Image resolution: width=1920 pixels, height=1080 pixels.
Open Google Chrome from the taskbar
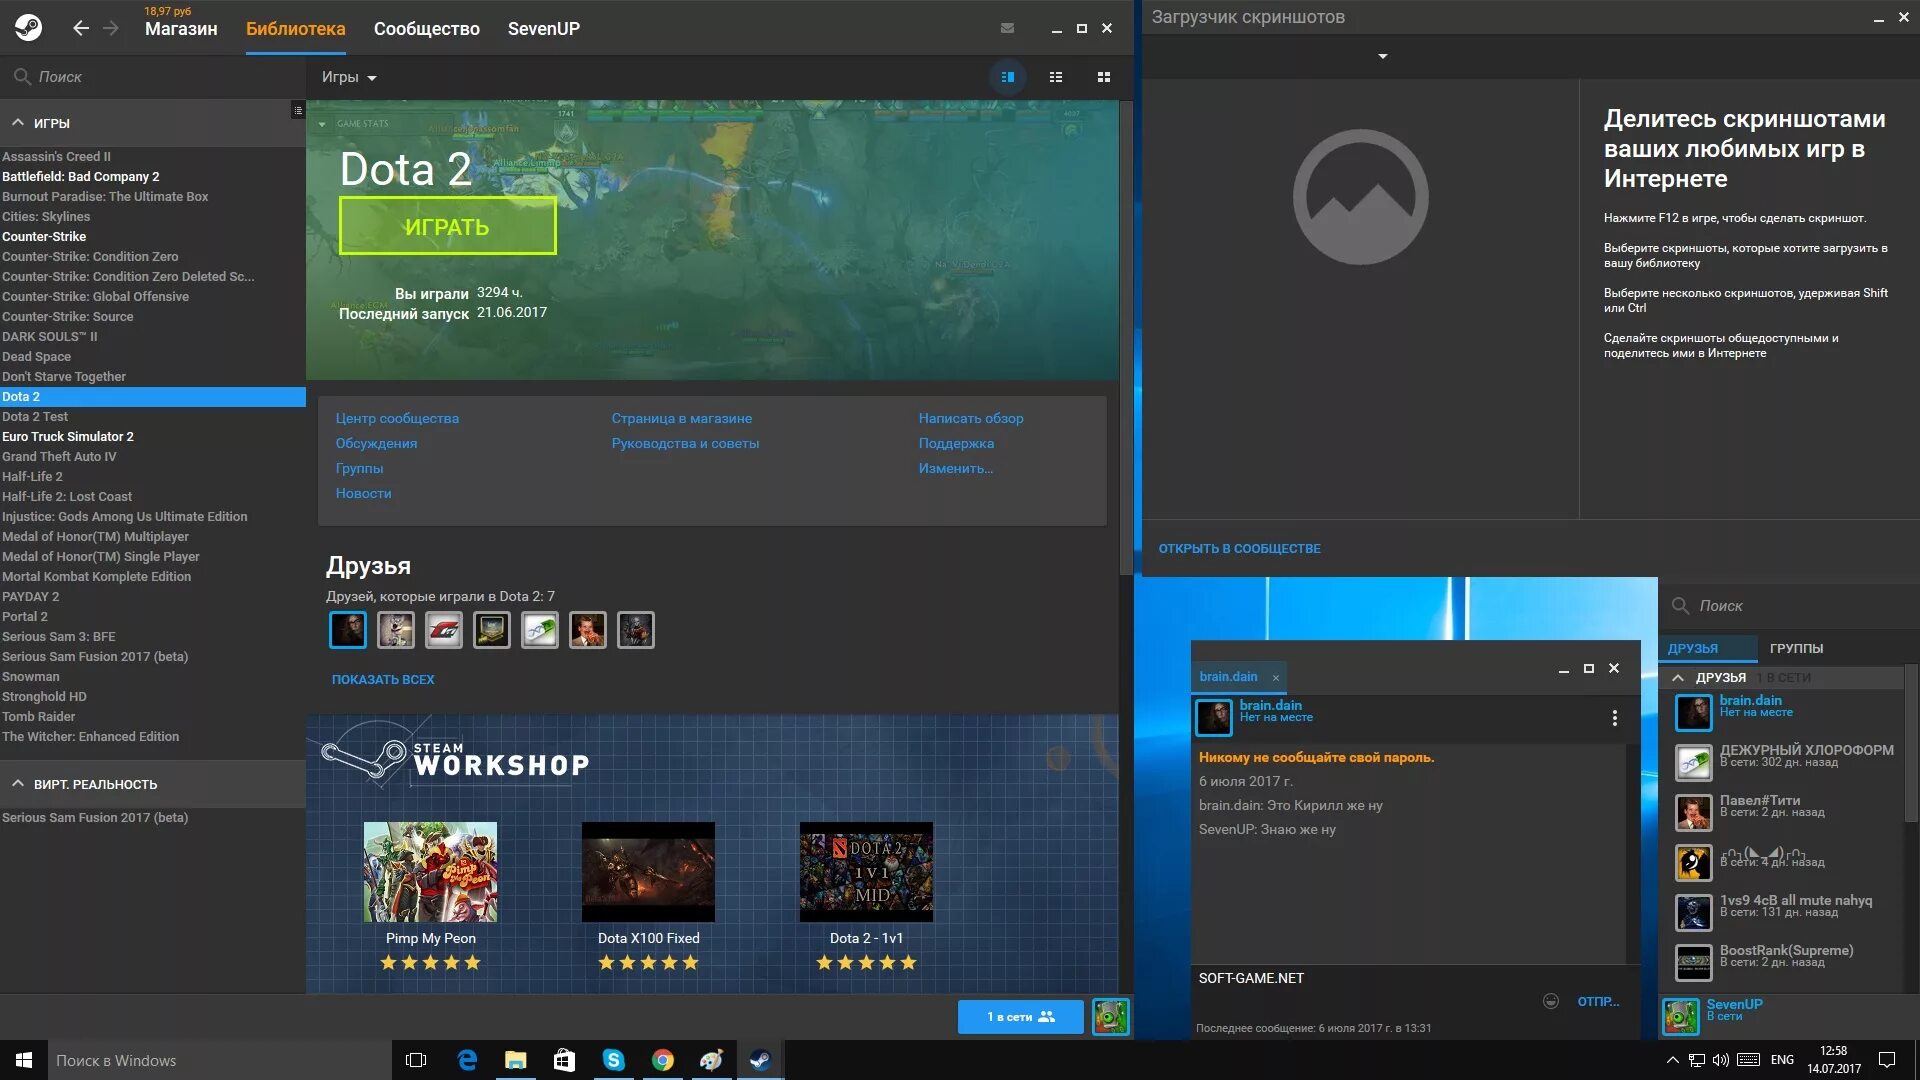[x=662, y=1060]
